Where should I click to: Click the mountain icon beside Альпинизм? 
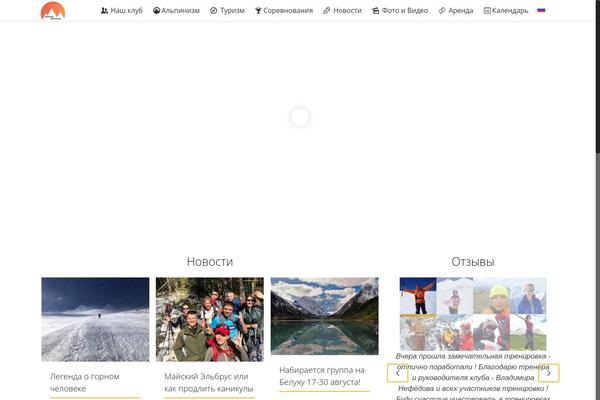click(157, 11)
